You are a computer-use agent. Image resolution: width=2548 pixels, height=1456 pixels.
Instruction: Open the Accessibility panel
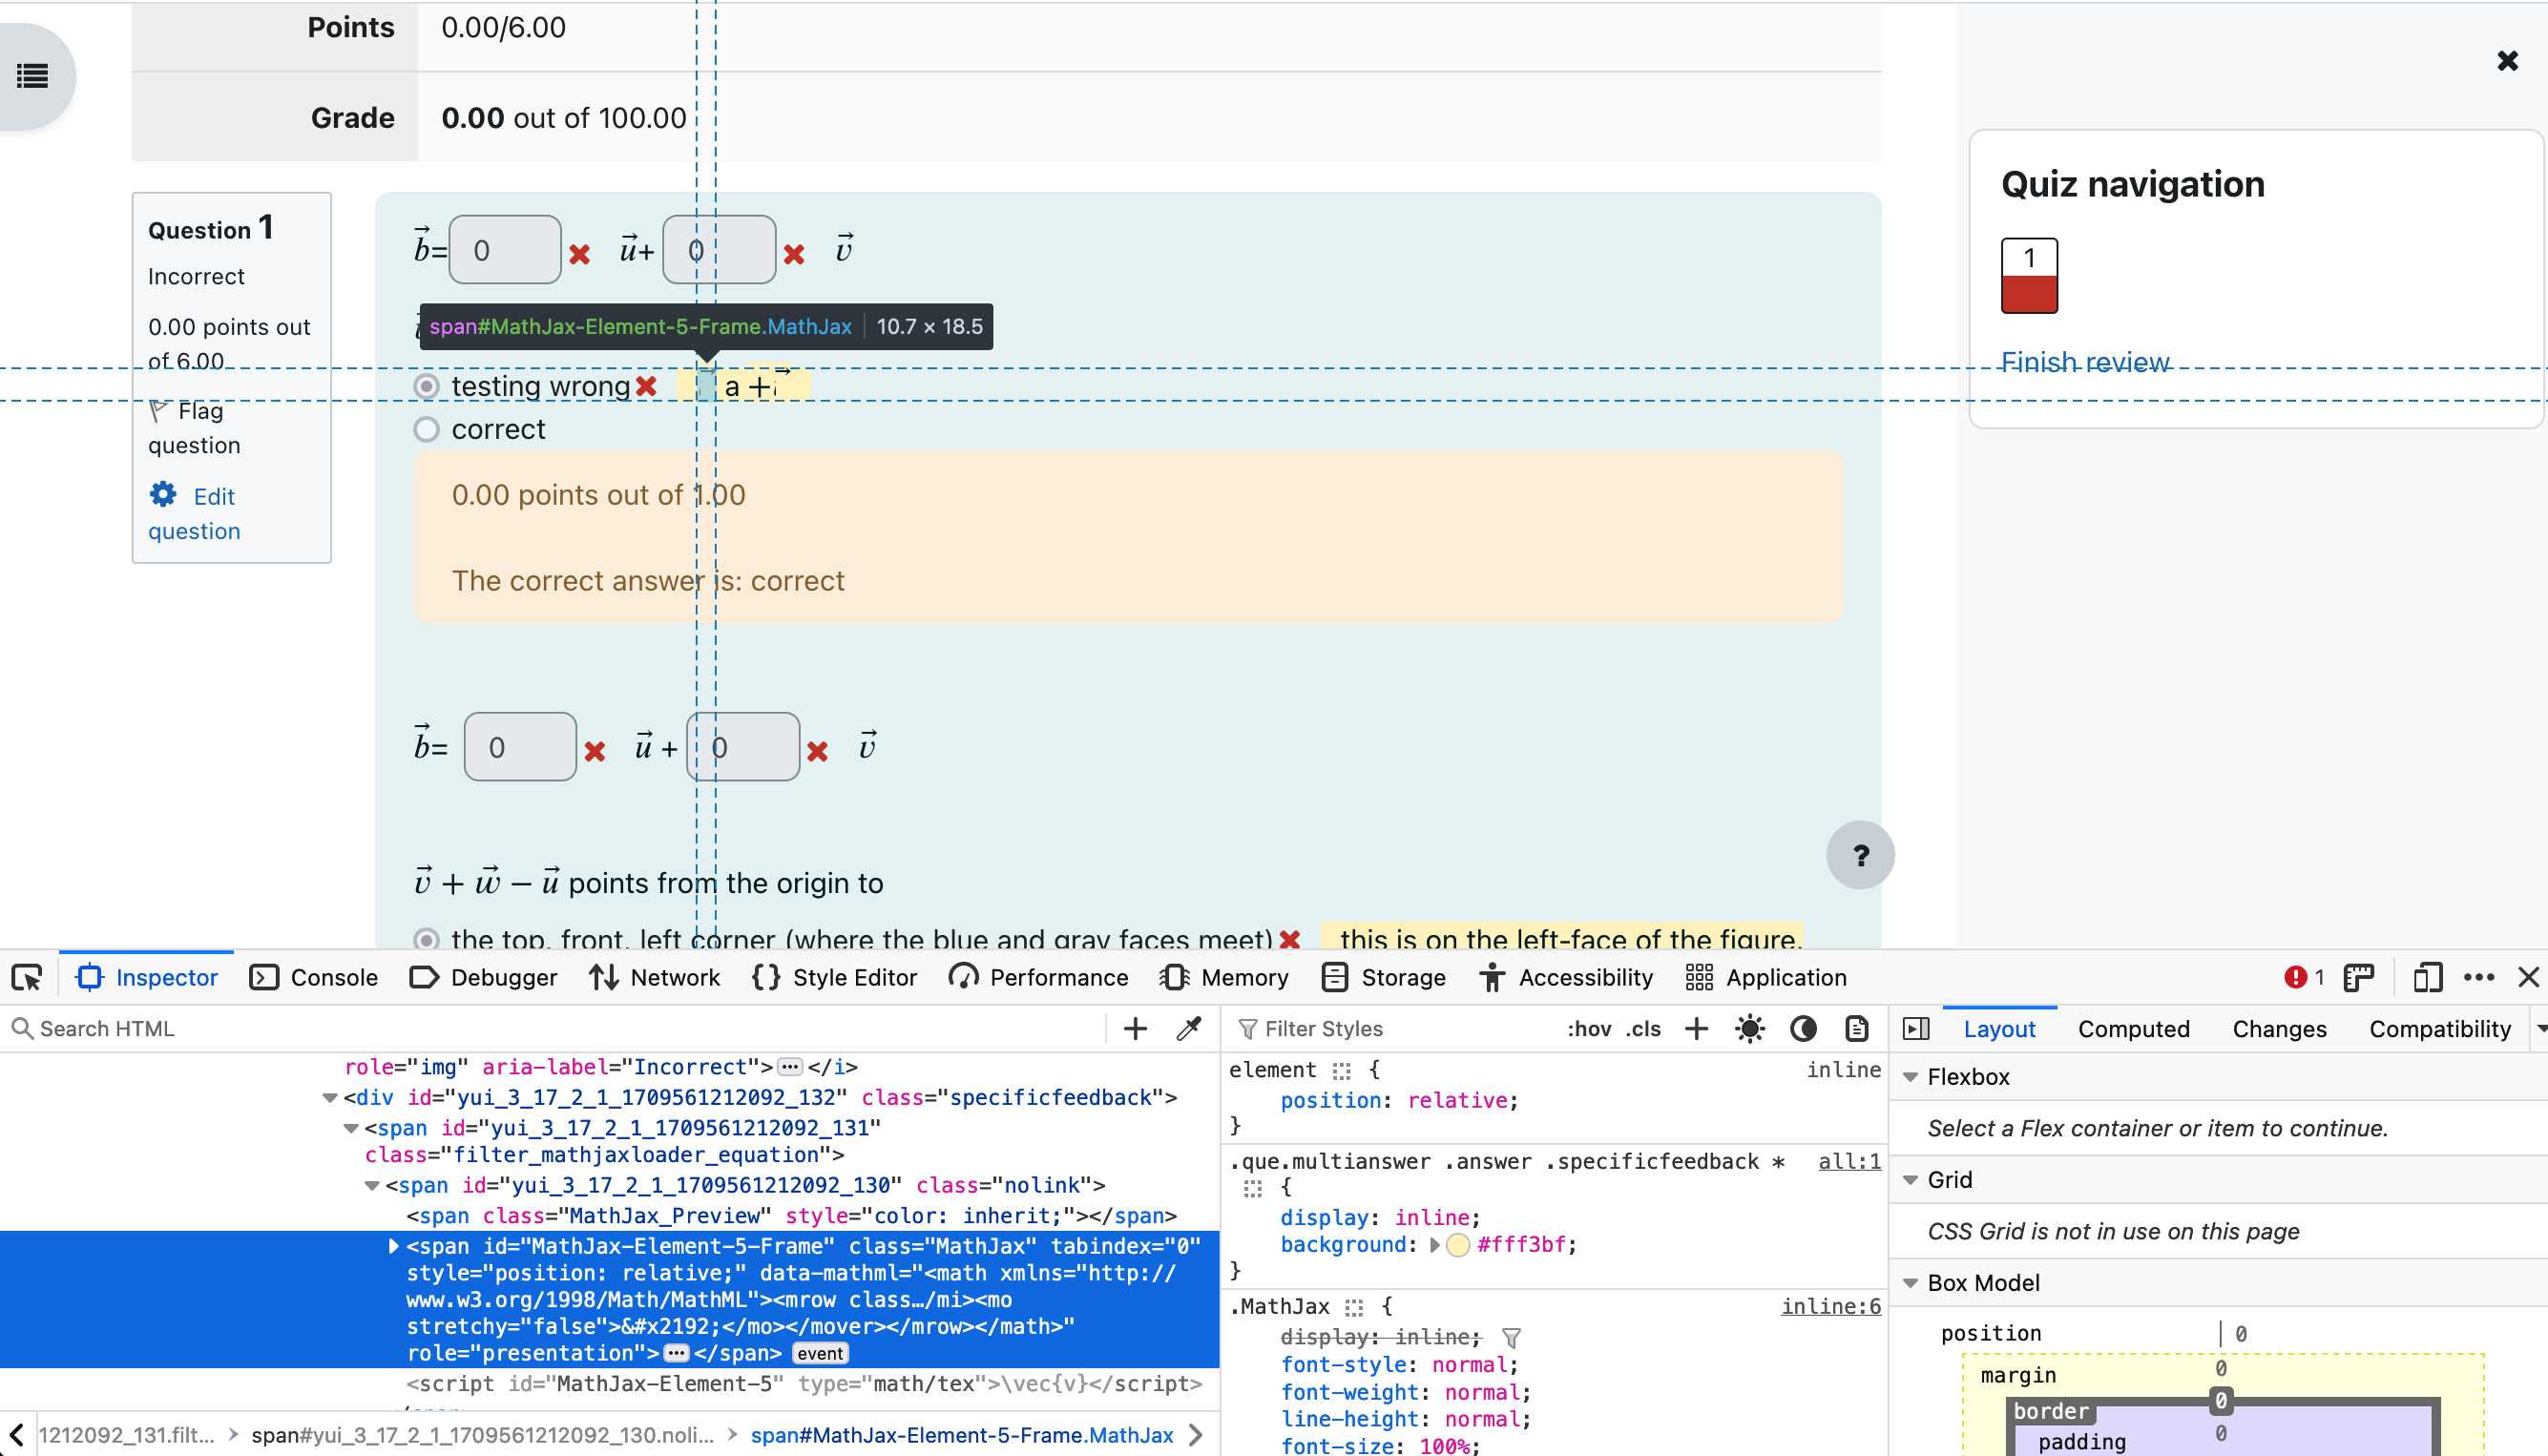tap(1566, 977)
